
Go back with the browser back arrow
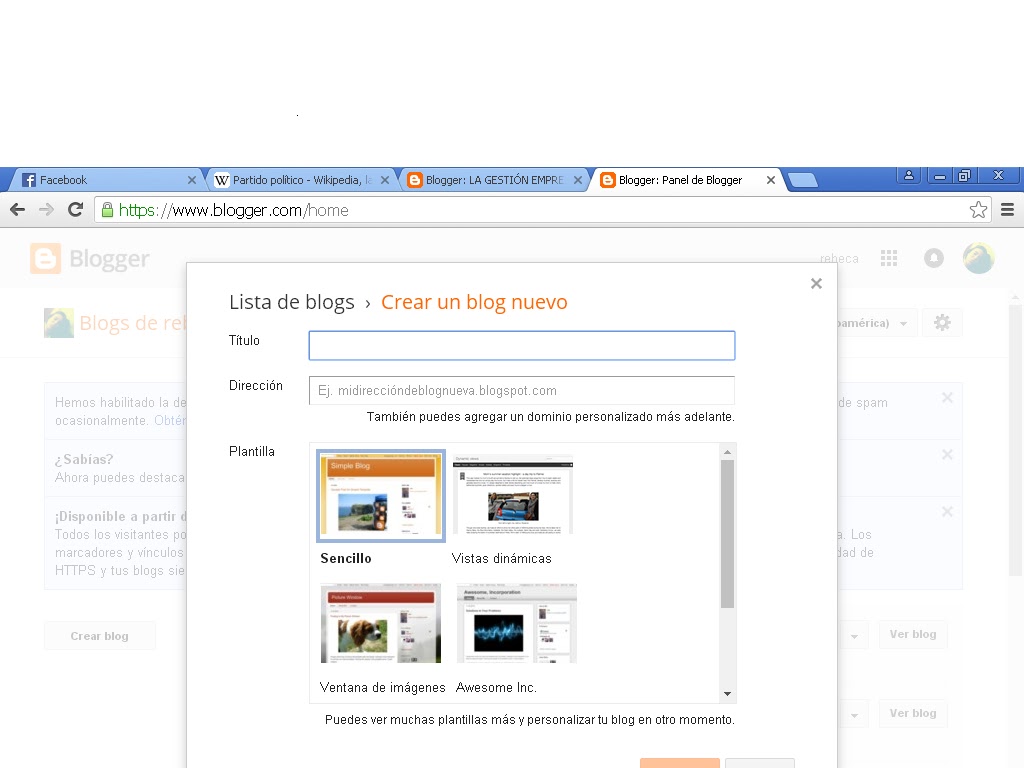18,210
